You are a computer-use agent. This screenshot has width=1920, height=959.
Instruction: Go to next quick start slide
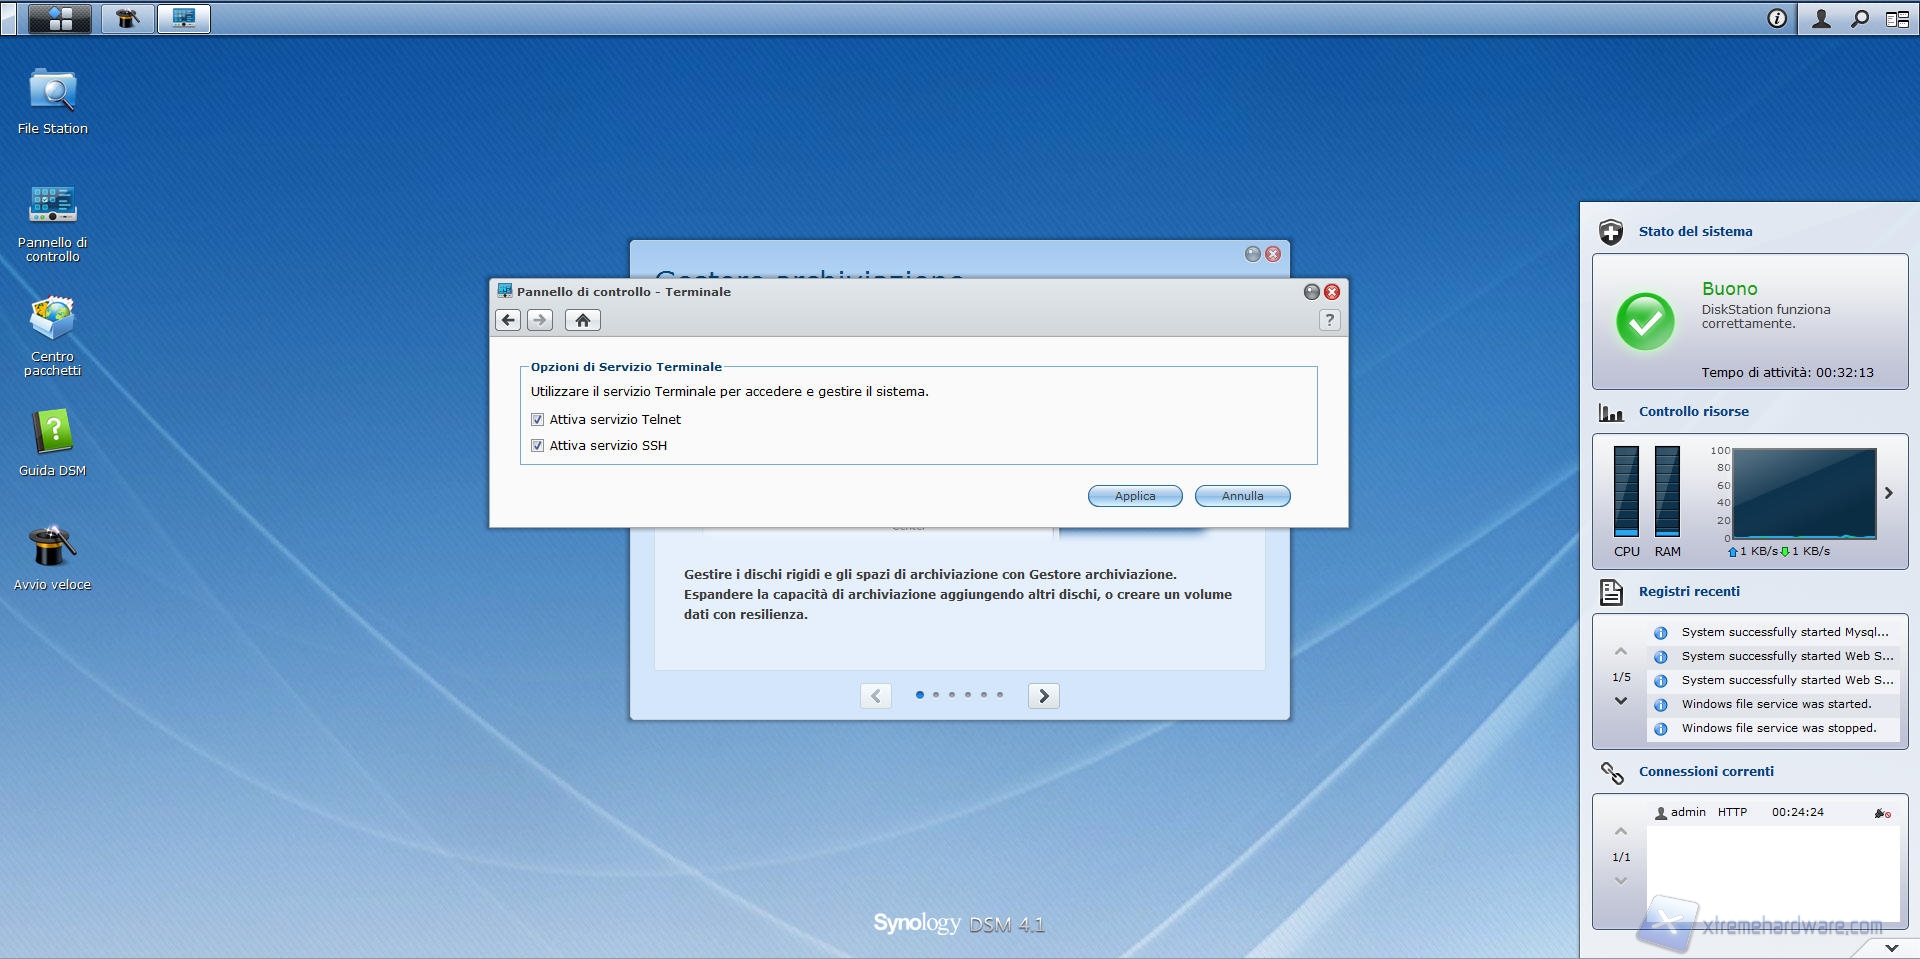(1043, 696)
